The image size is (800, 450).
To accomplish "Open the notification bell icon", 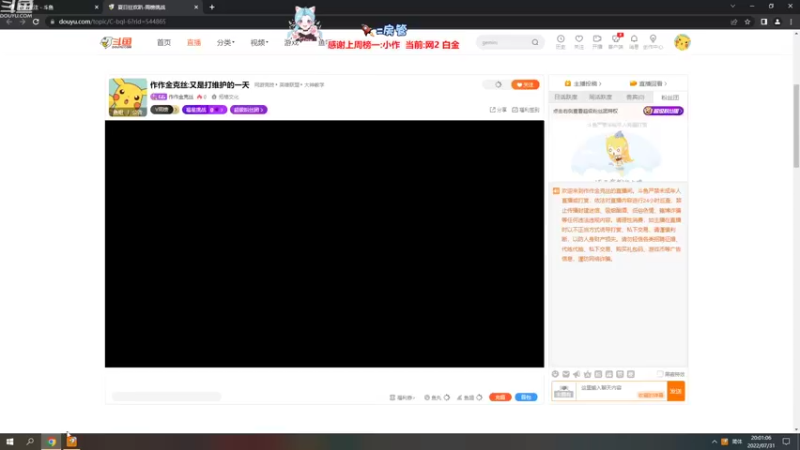I will pyautogui.click(x=634, y=41).
